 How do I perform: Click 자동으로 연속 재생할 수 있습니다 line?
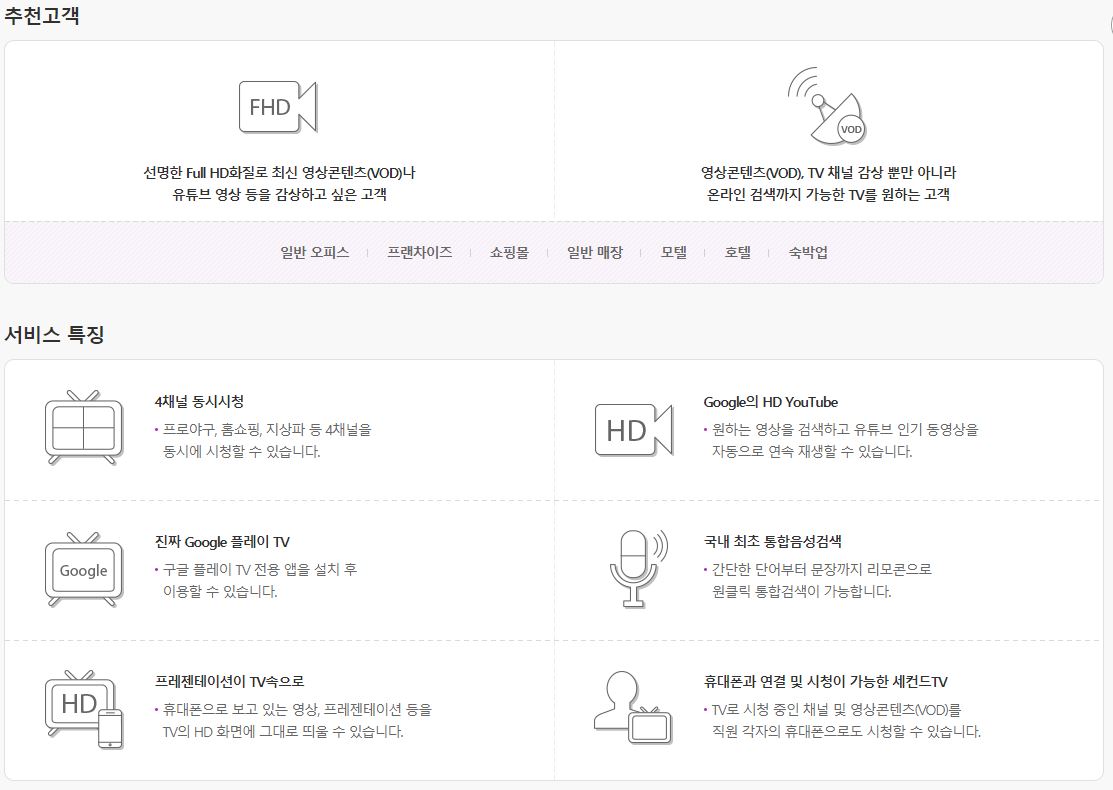811,451
